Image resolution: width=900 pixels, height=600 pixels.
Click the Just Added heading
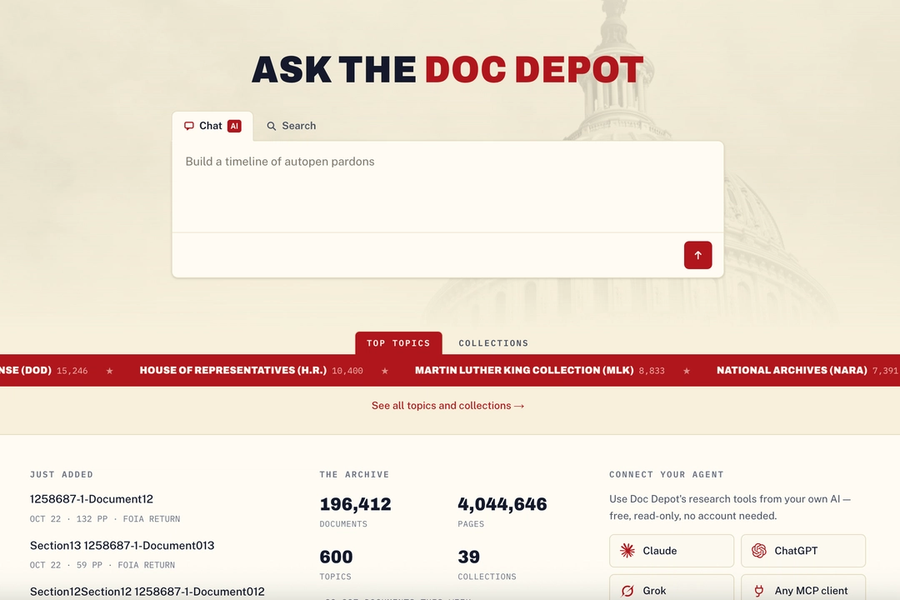(x=61, y=474)
